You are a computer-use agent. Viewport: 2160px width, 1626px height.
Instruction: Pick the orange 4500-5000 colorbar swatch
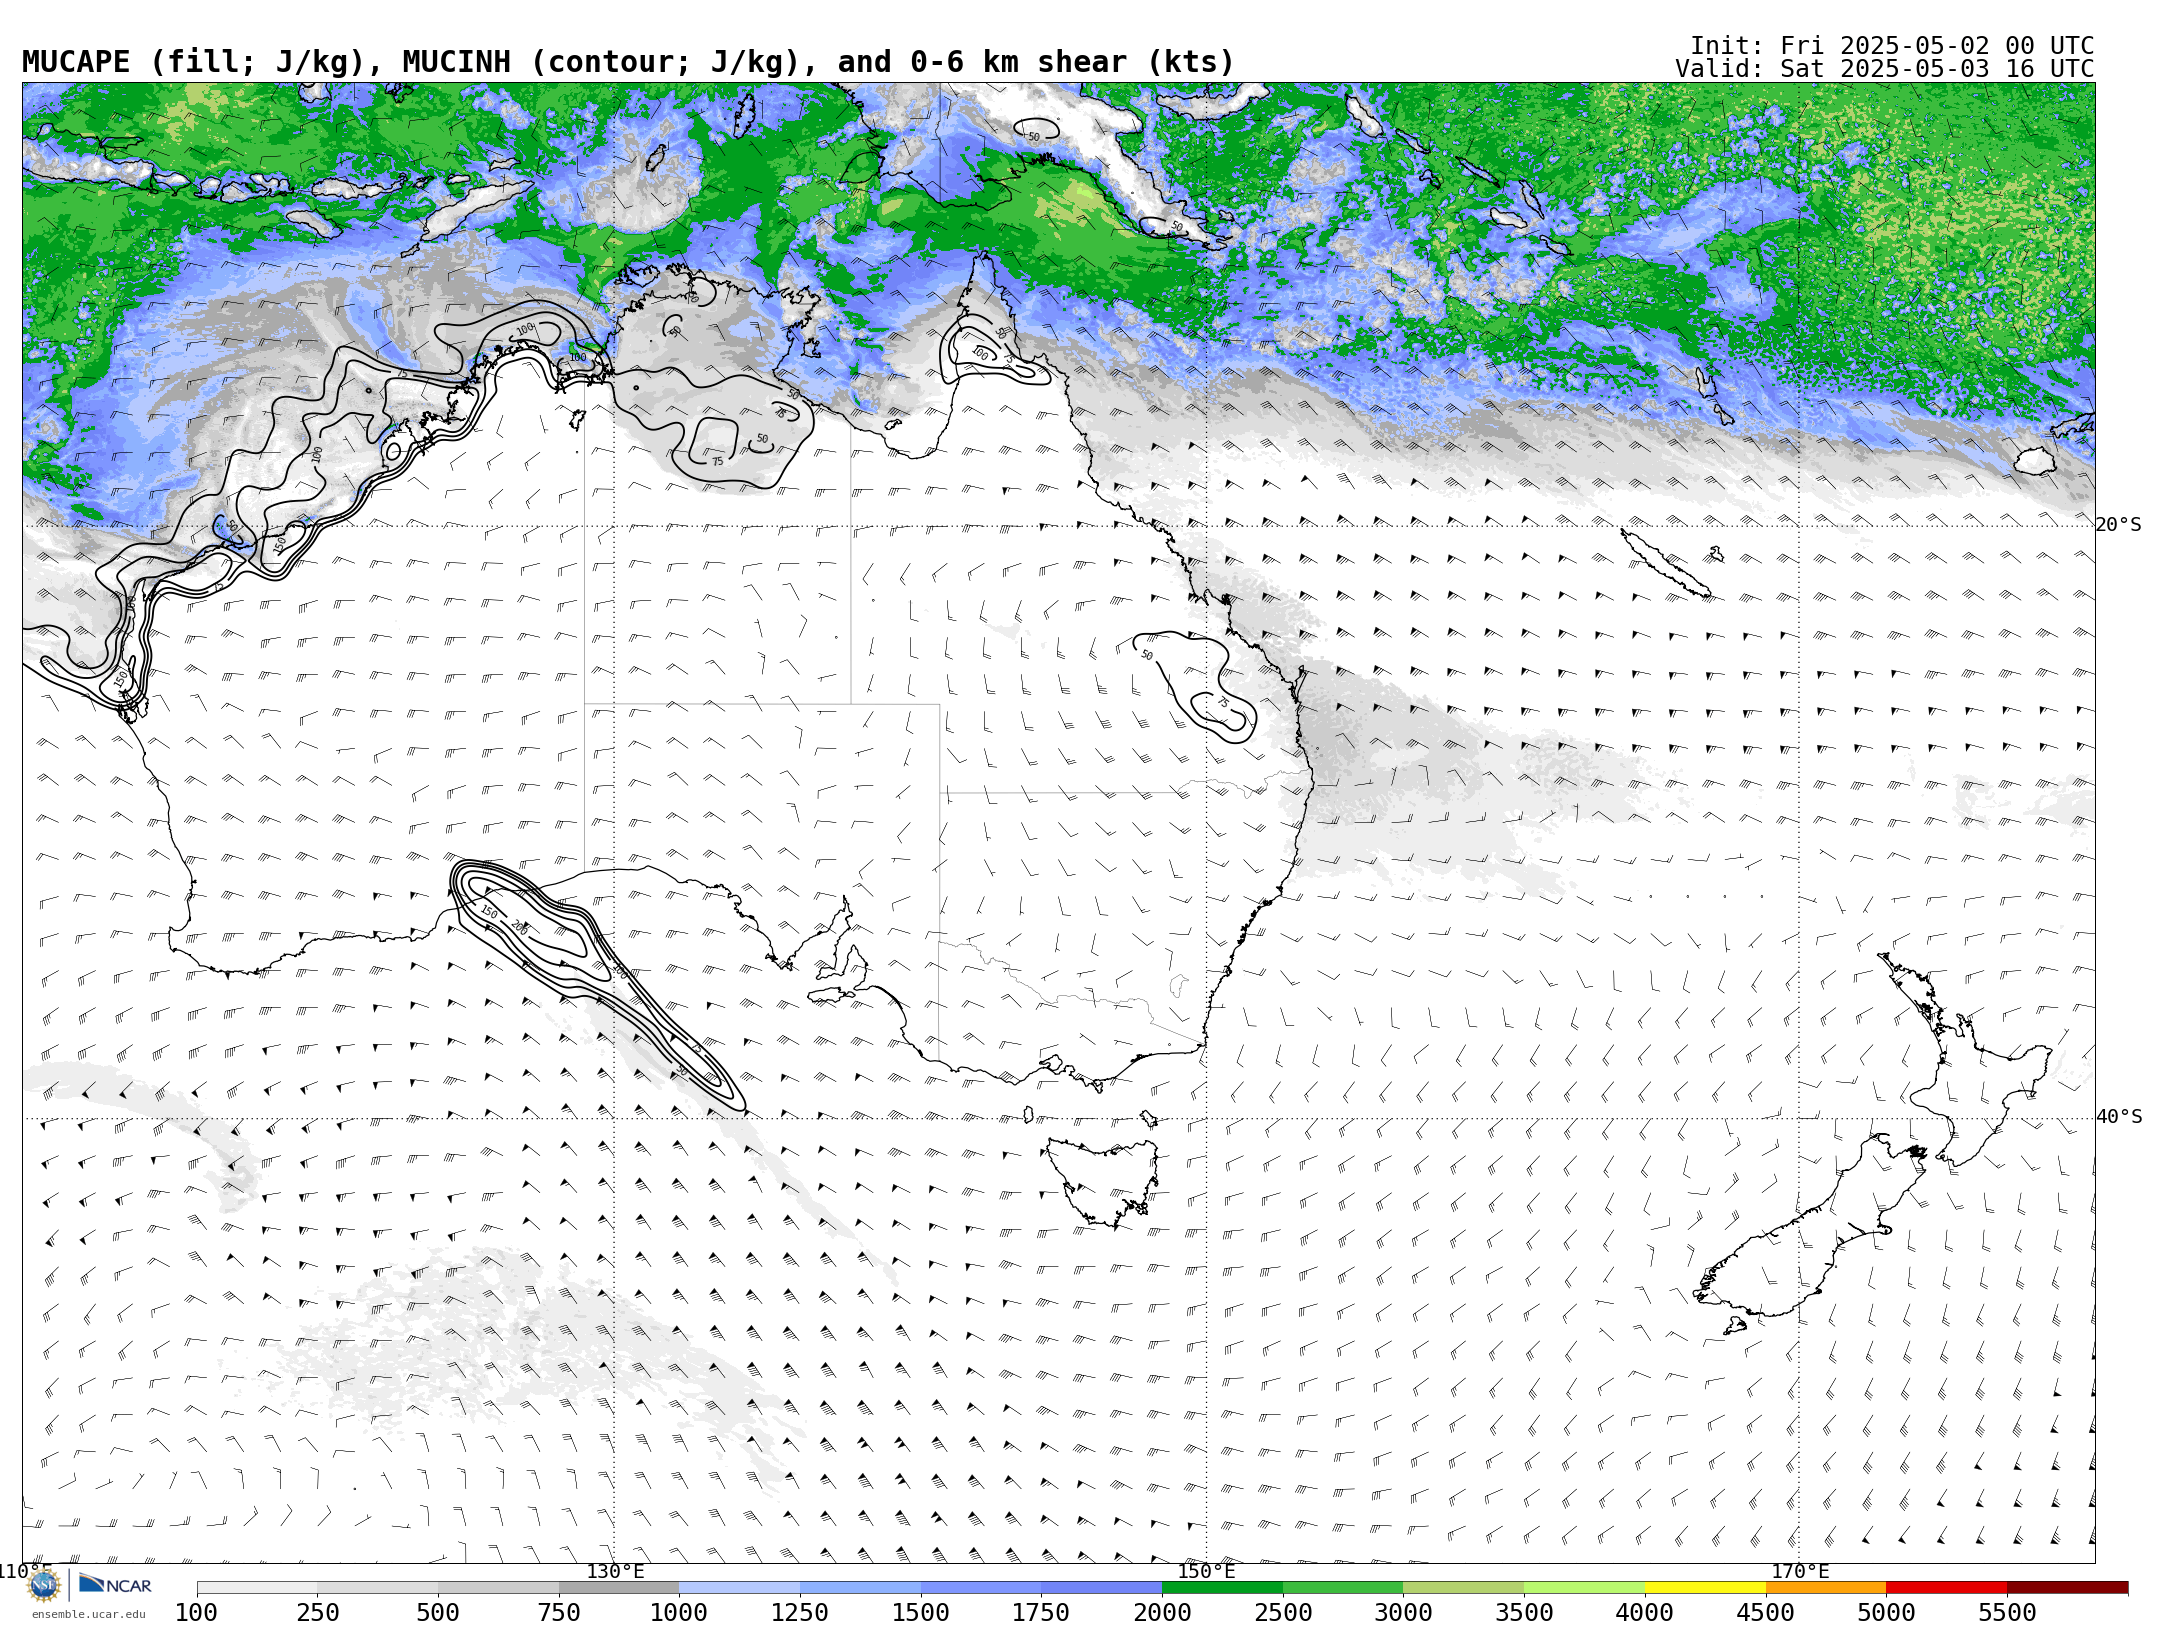[1826, 1588]
